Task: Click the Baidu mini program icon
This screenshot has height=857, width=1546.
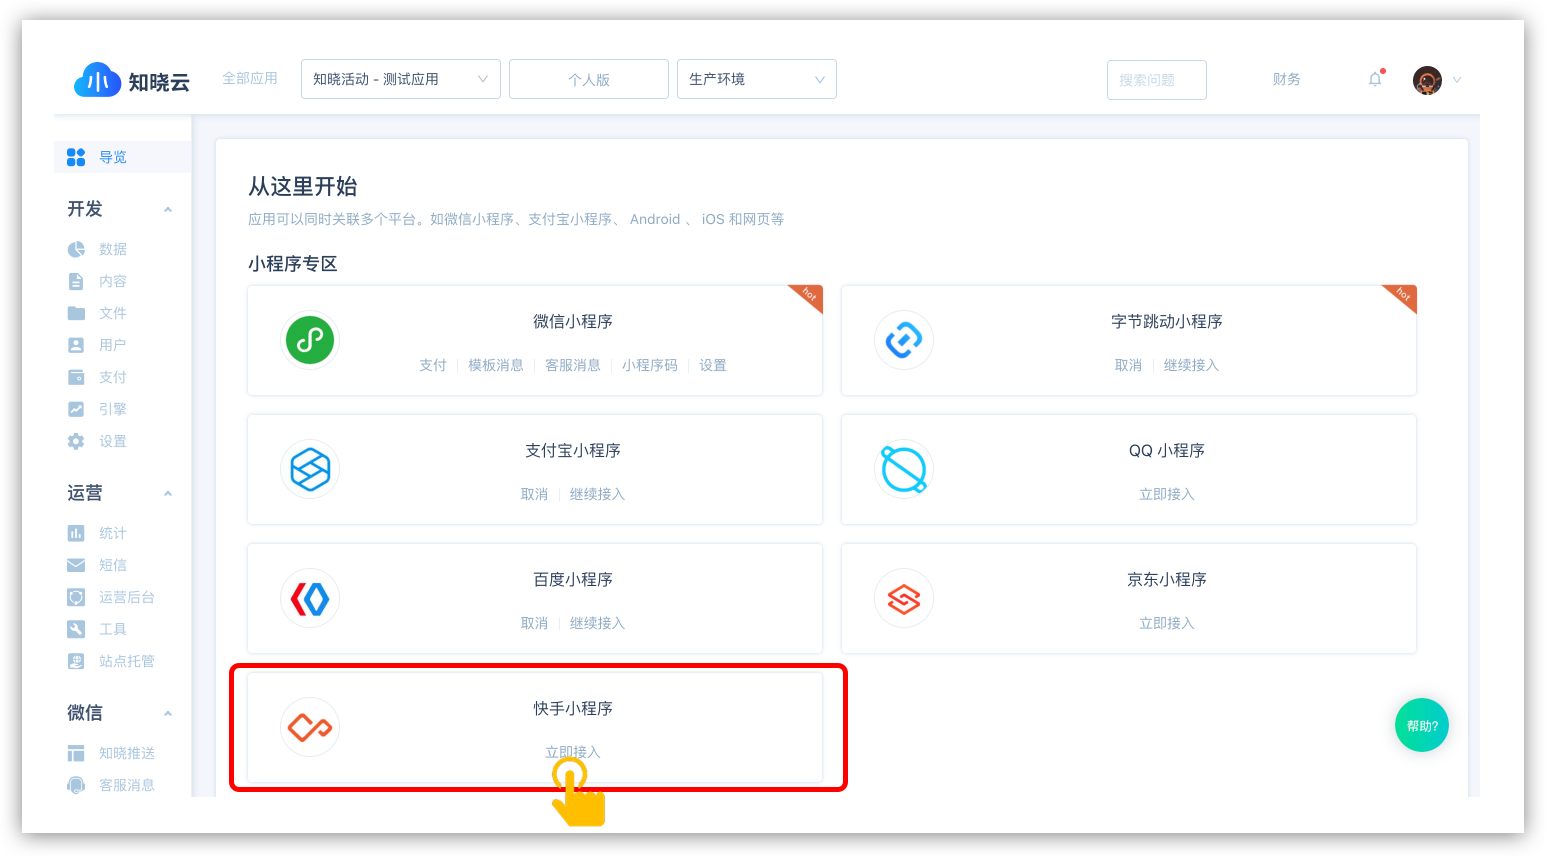Action: (x=310, y=598)
